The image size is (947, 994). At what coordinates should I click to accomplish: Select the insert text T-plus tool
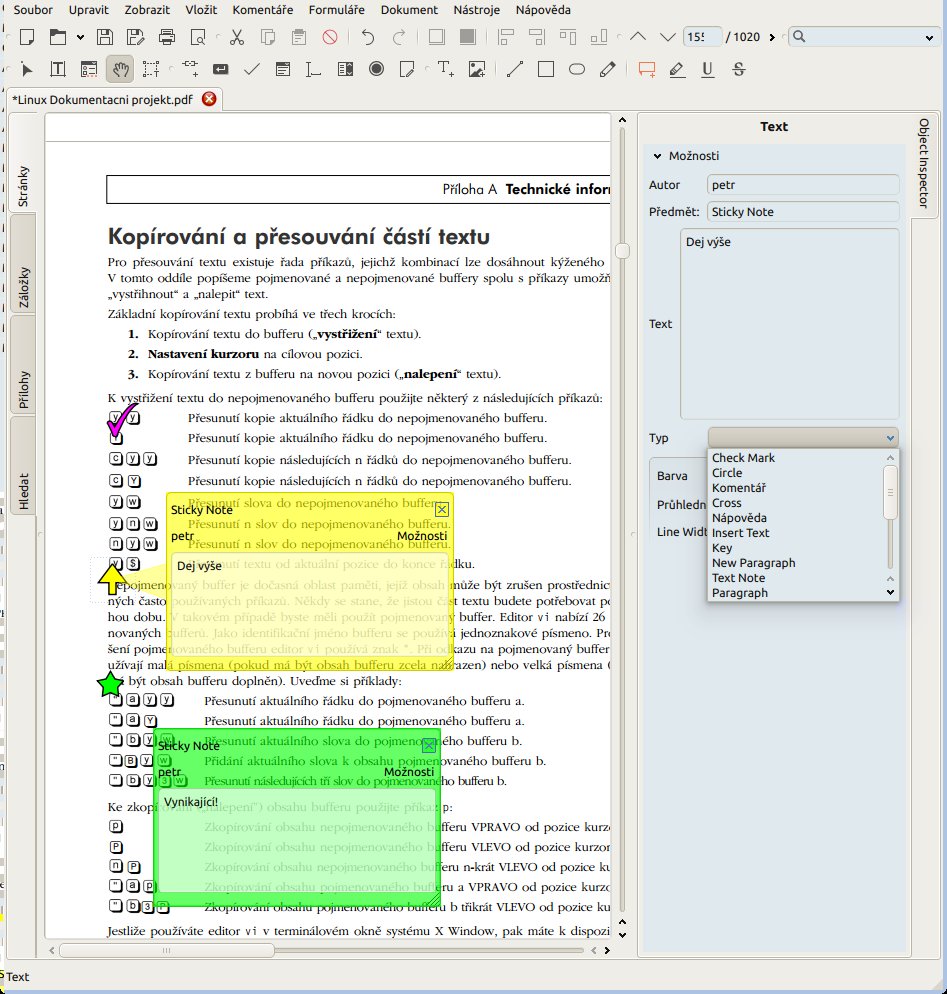446,69
